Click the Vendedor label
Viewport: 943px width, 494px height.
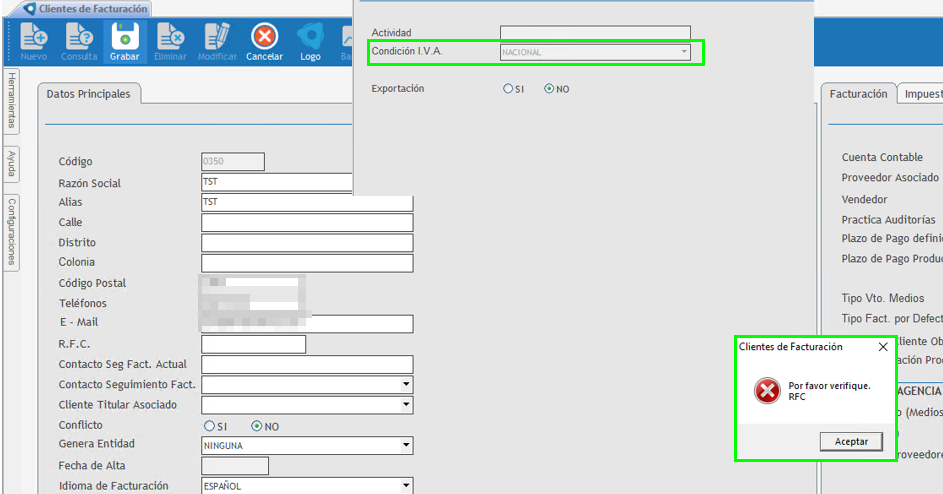click(864, 199)
